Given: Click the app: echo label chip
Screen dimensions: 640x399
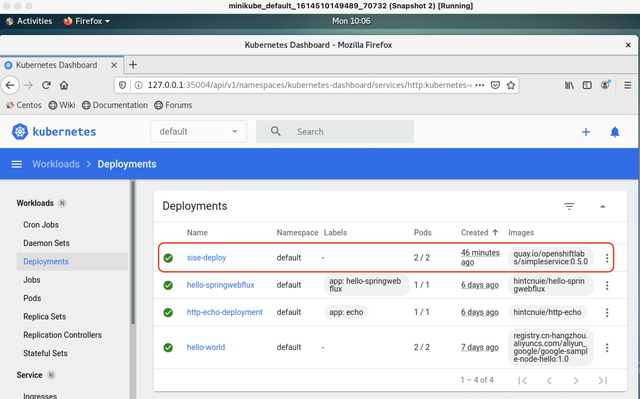Looking at the screenshot, I should click(x=346, y=312).
